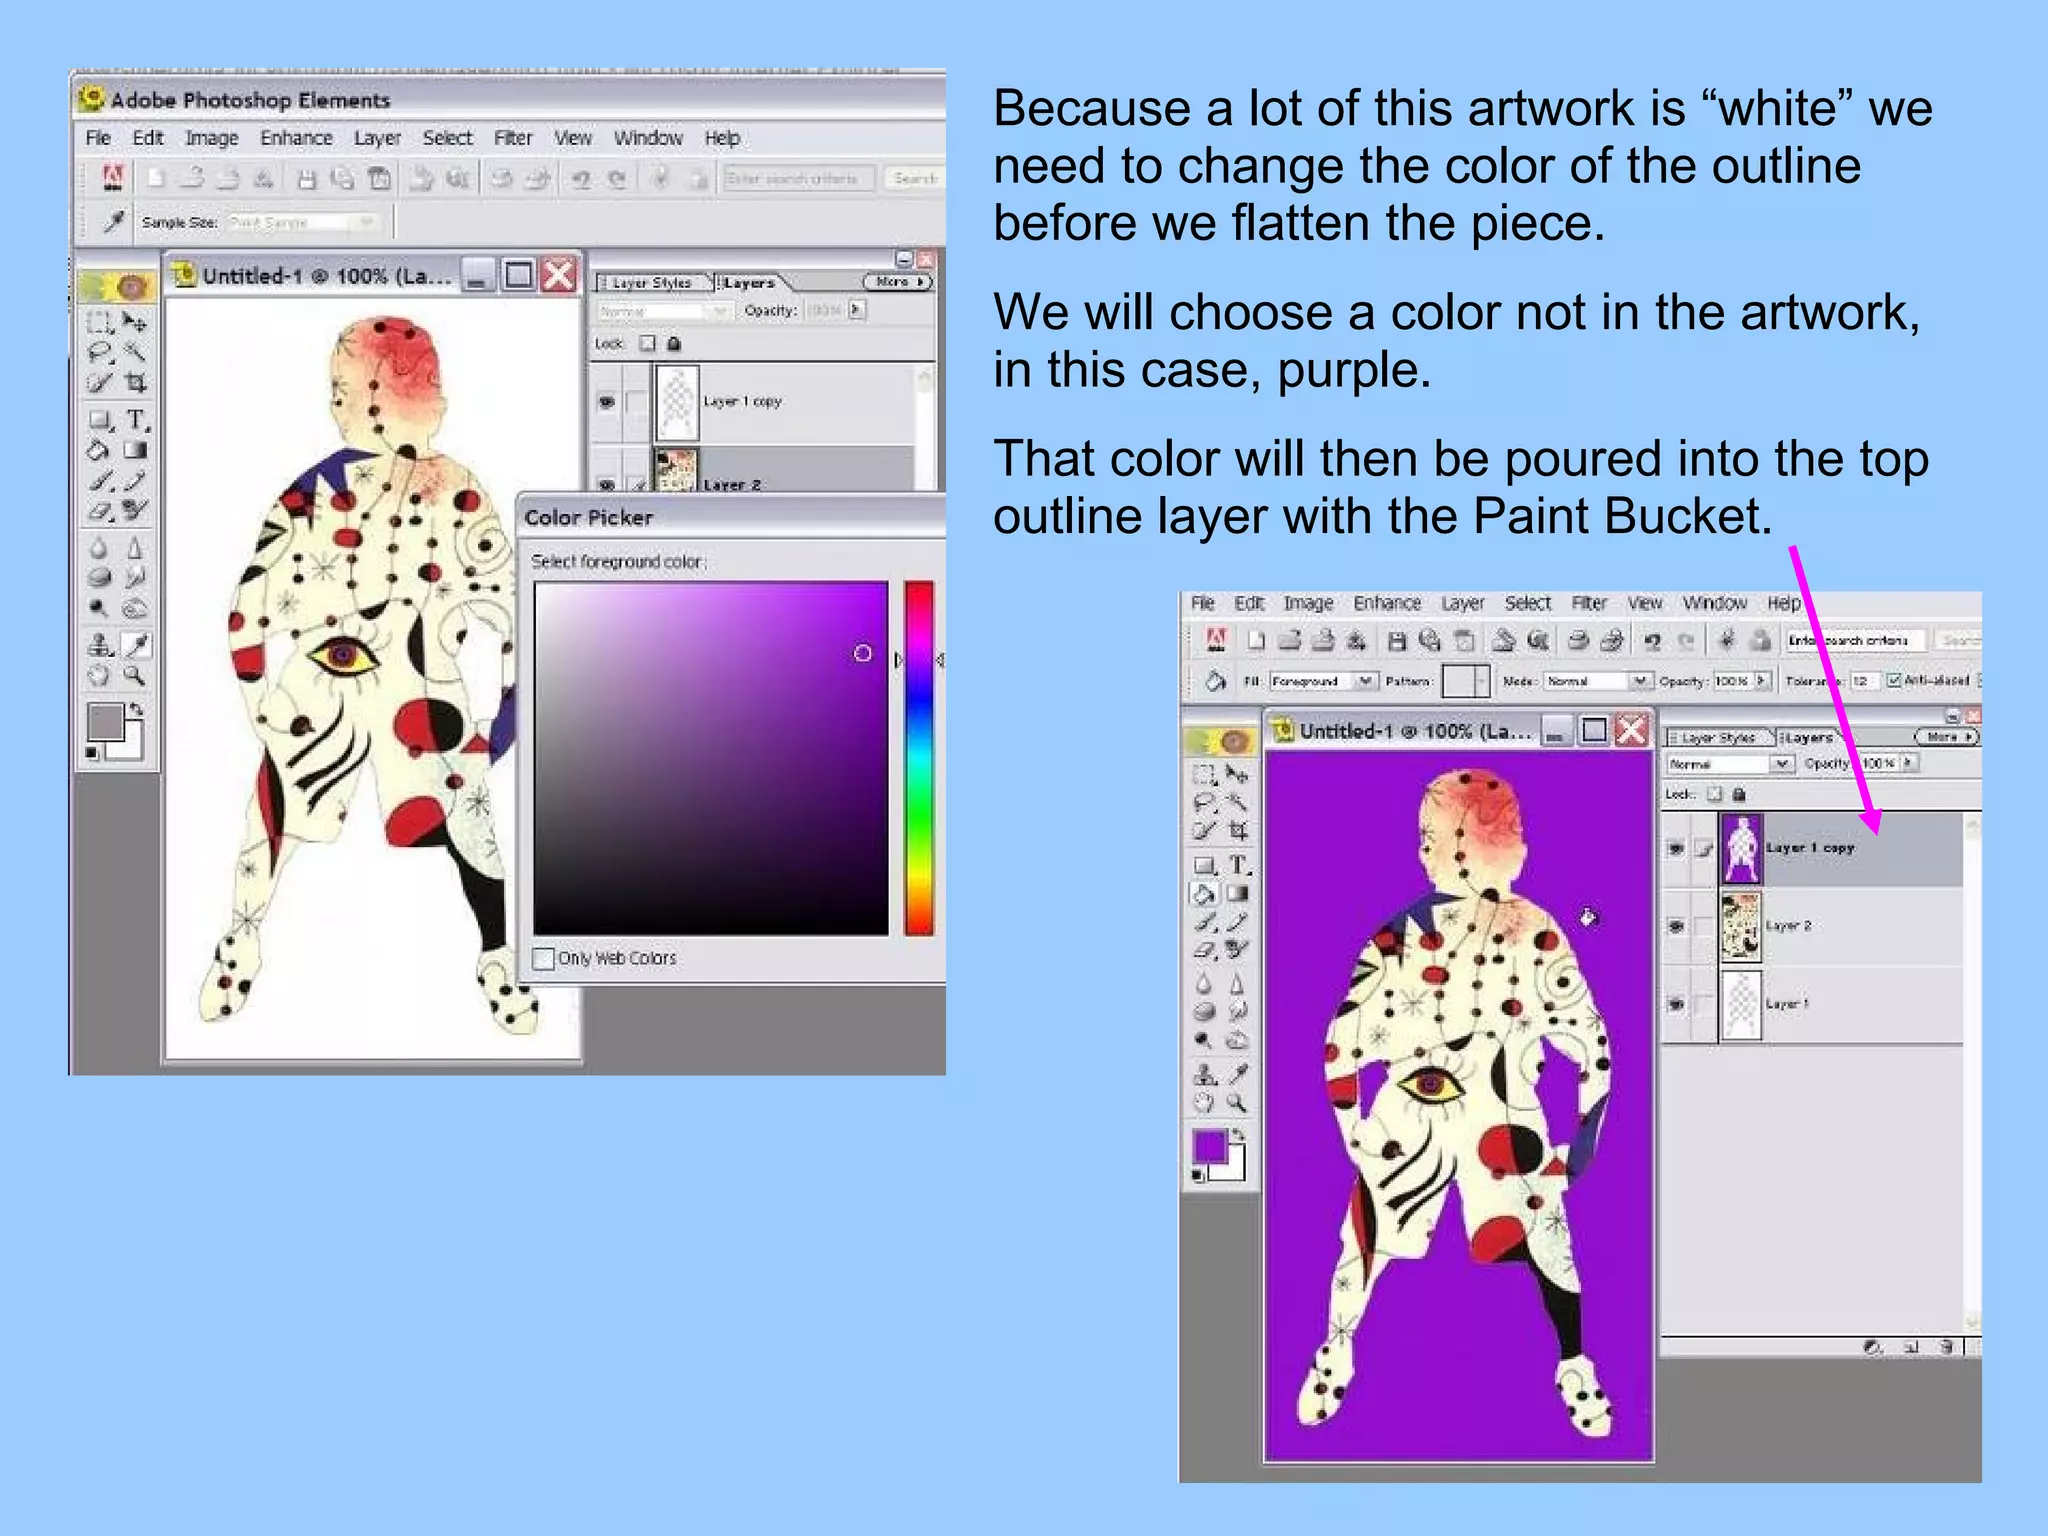
Task: Click the trash icon at Layers panel bottom
Action: pos(1946,1347)
